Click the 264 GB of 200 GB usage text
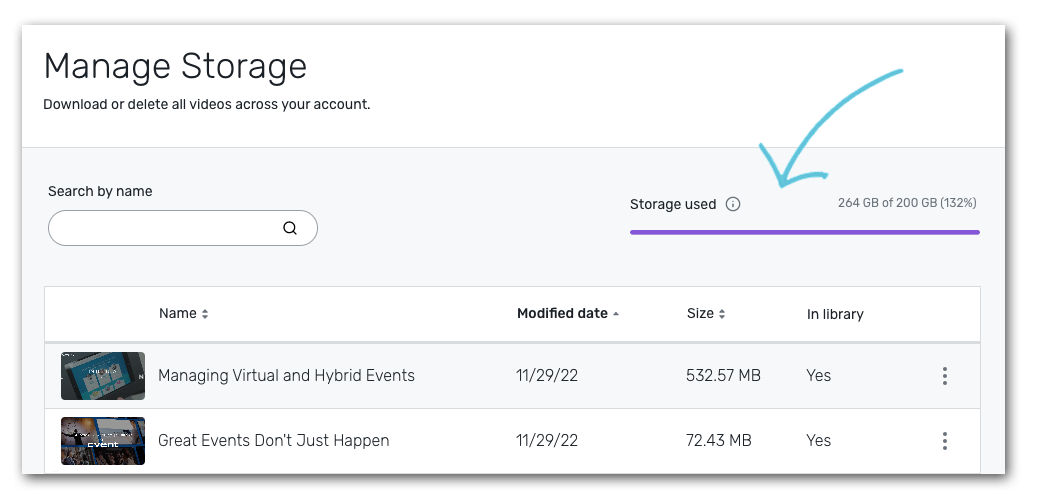Image resolution: width=1039 pixels, height=501 pixels. click(906, 203)
